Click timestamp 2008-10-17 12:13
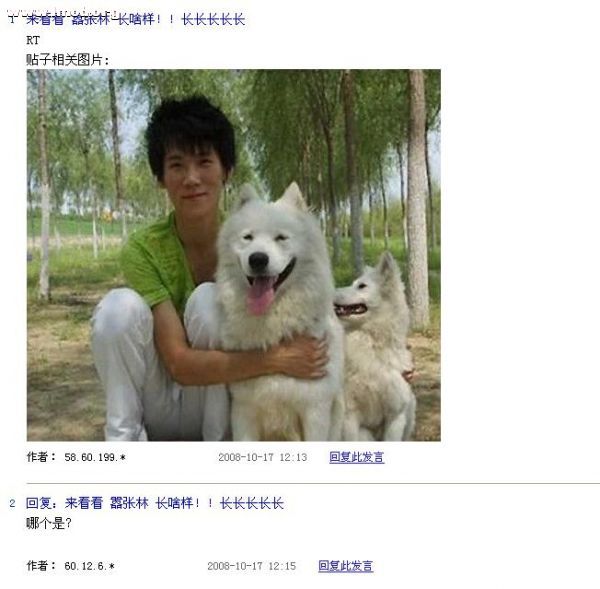 click(262, 457)
